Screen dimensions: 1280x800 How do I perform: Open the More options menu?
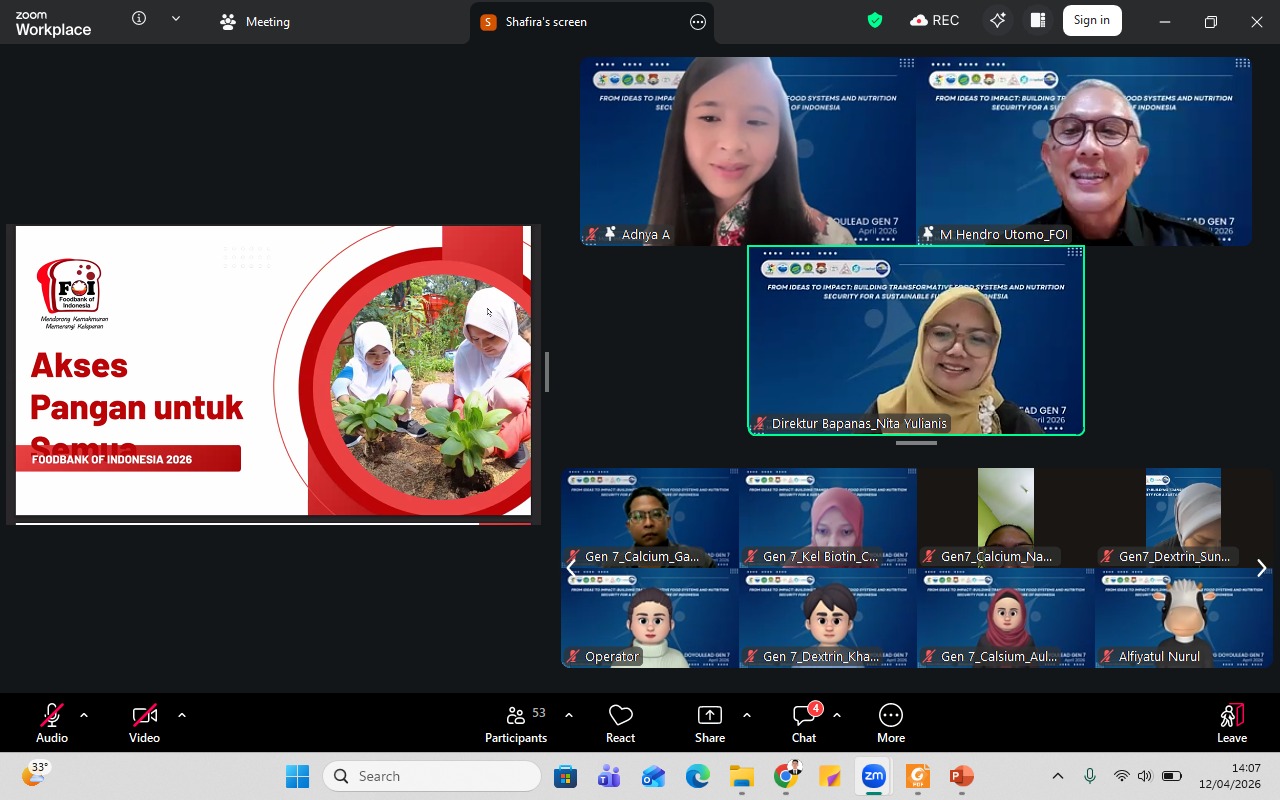pyautogui.click(x=890, y=723)
